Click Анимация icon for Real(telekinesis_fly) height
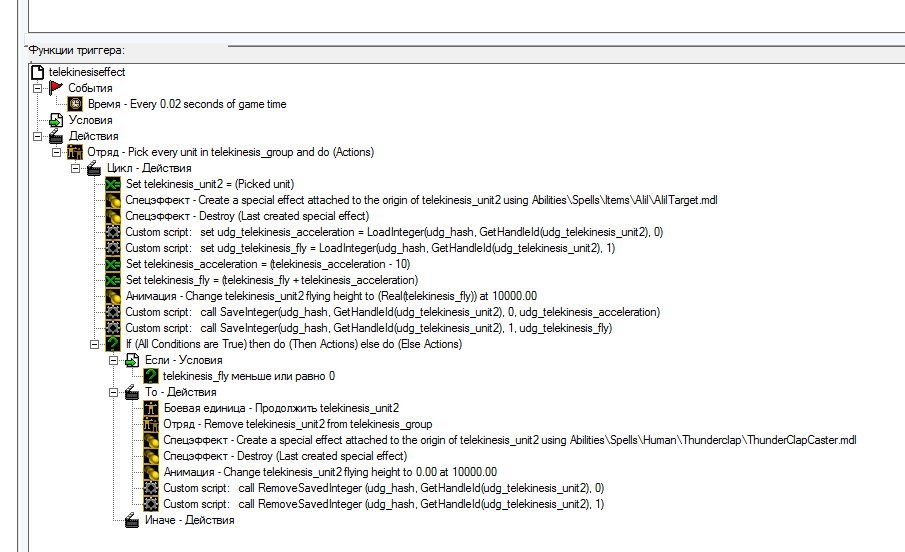The width and height of the screenshot is (905, 552). click(113, 296)
